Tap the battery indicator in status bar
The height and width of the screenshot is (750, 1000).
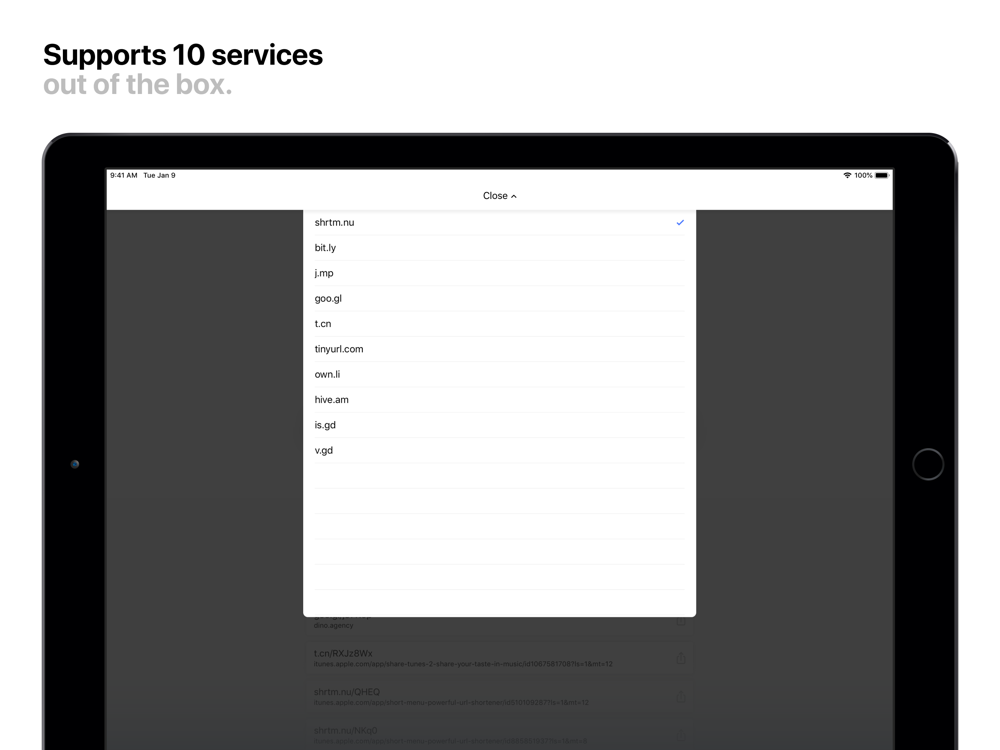tap(881, 175)
